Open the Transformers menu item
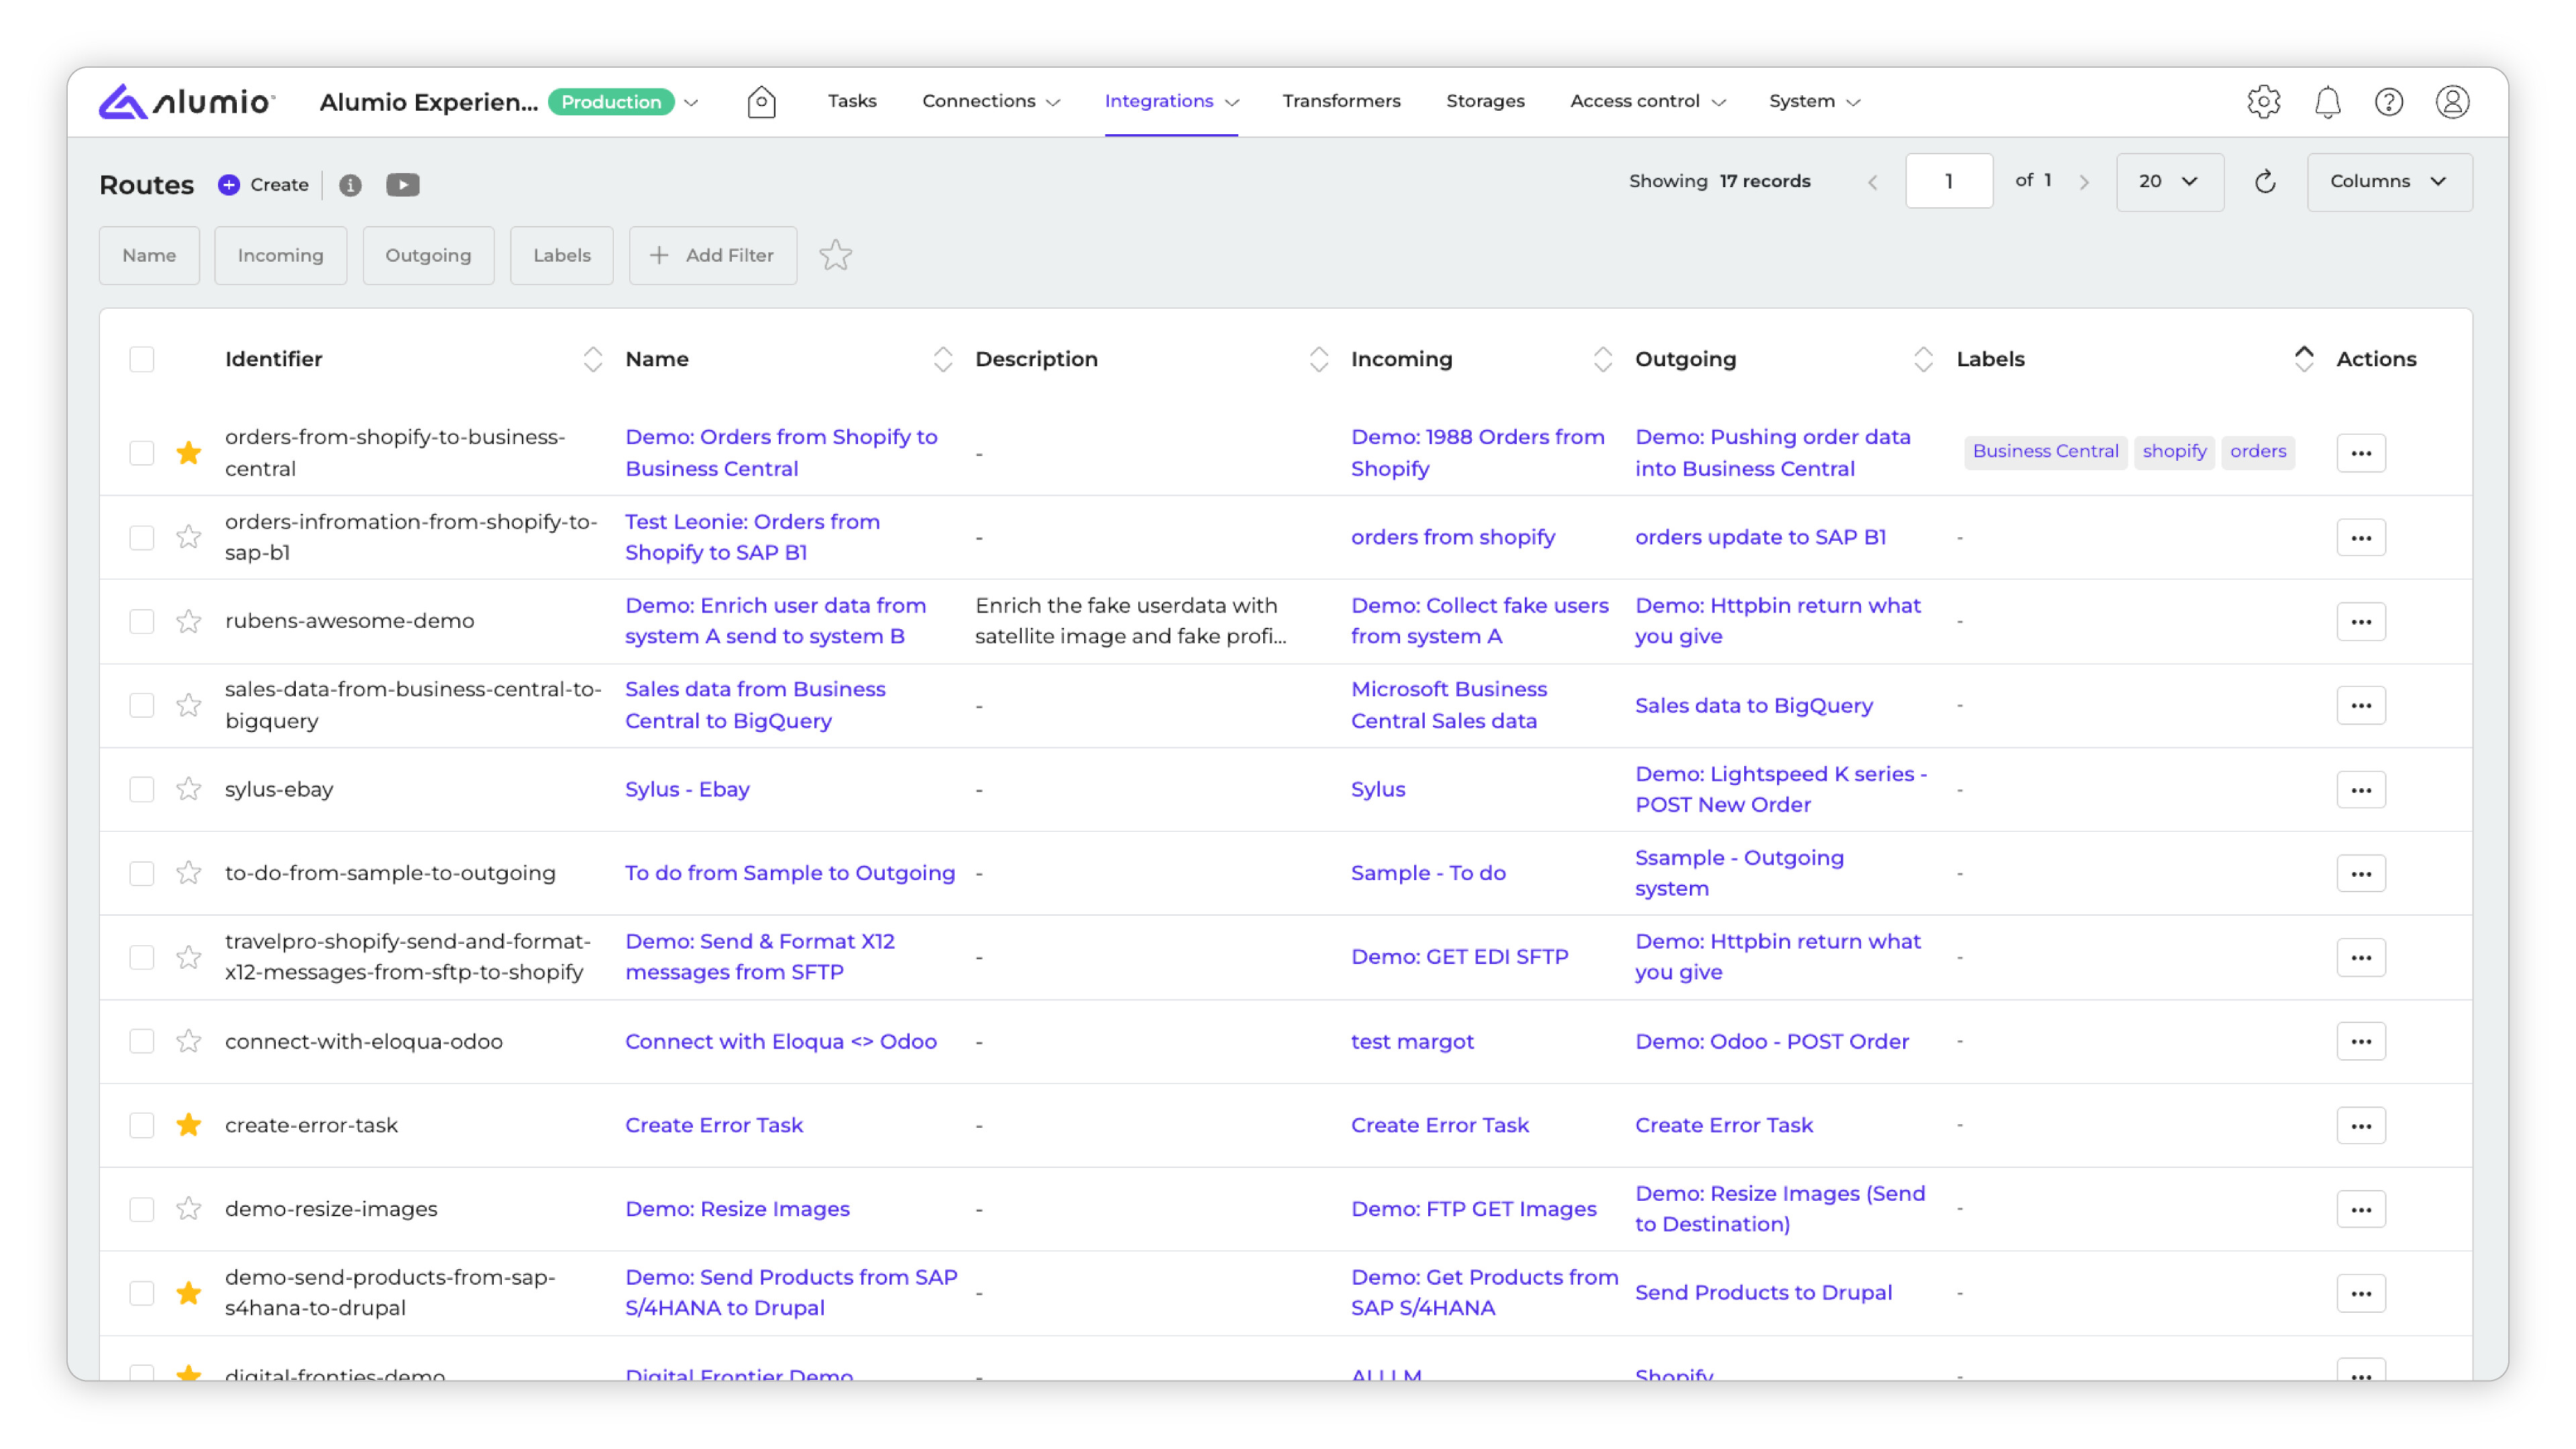Viewport: 2576px width, 1449px height. tap(1341, 101)
